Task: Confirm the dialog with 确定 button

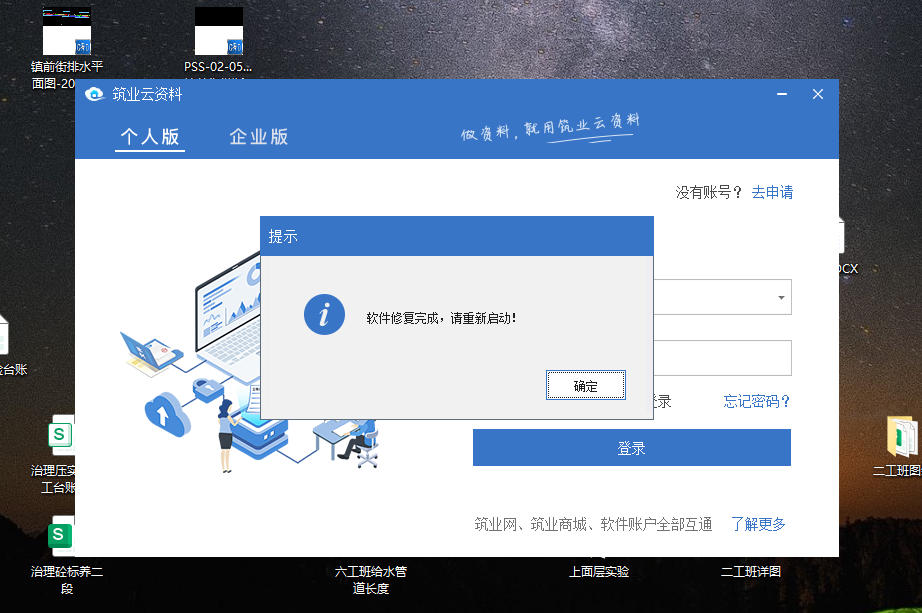Action: [x=585, y=385]
